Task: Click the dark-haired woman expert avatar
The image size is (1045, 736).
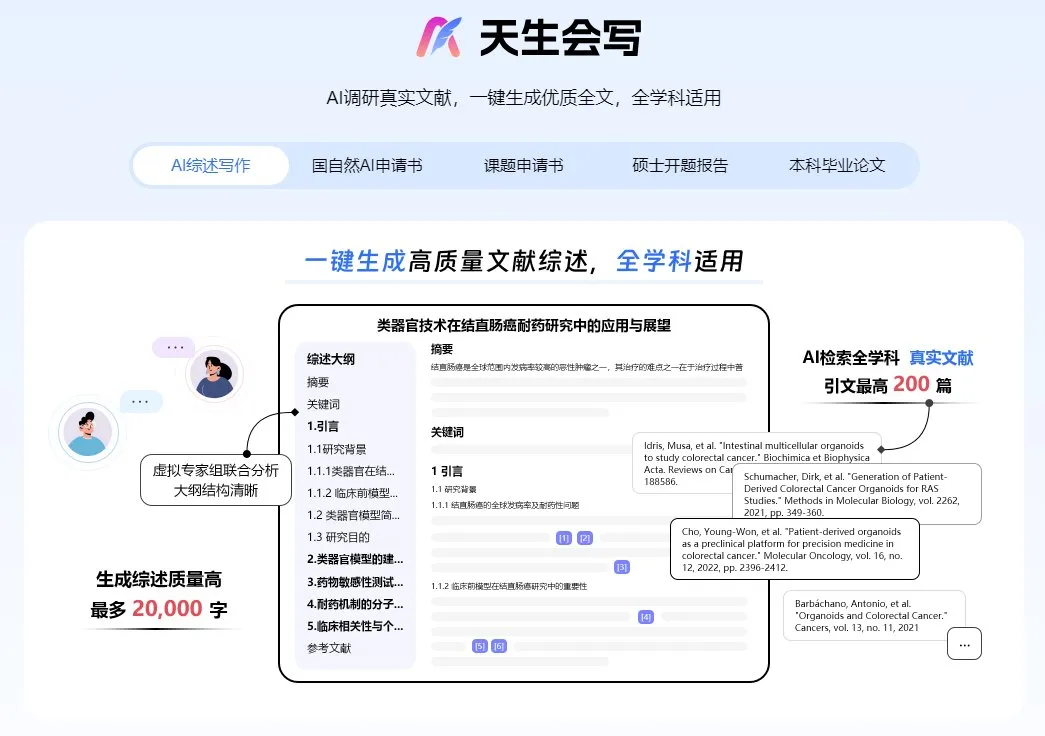Action: tap(214, 374)
